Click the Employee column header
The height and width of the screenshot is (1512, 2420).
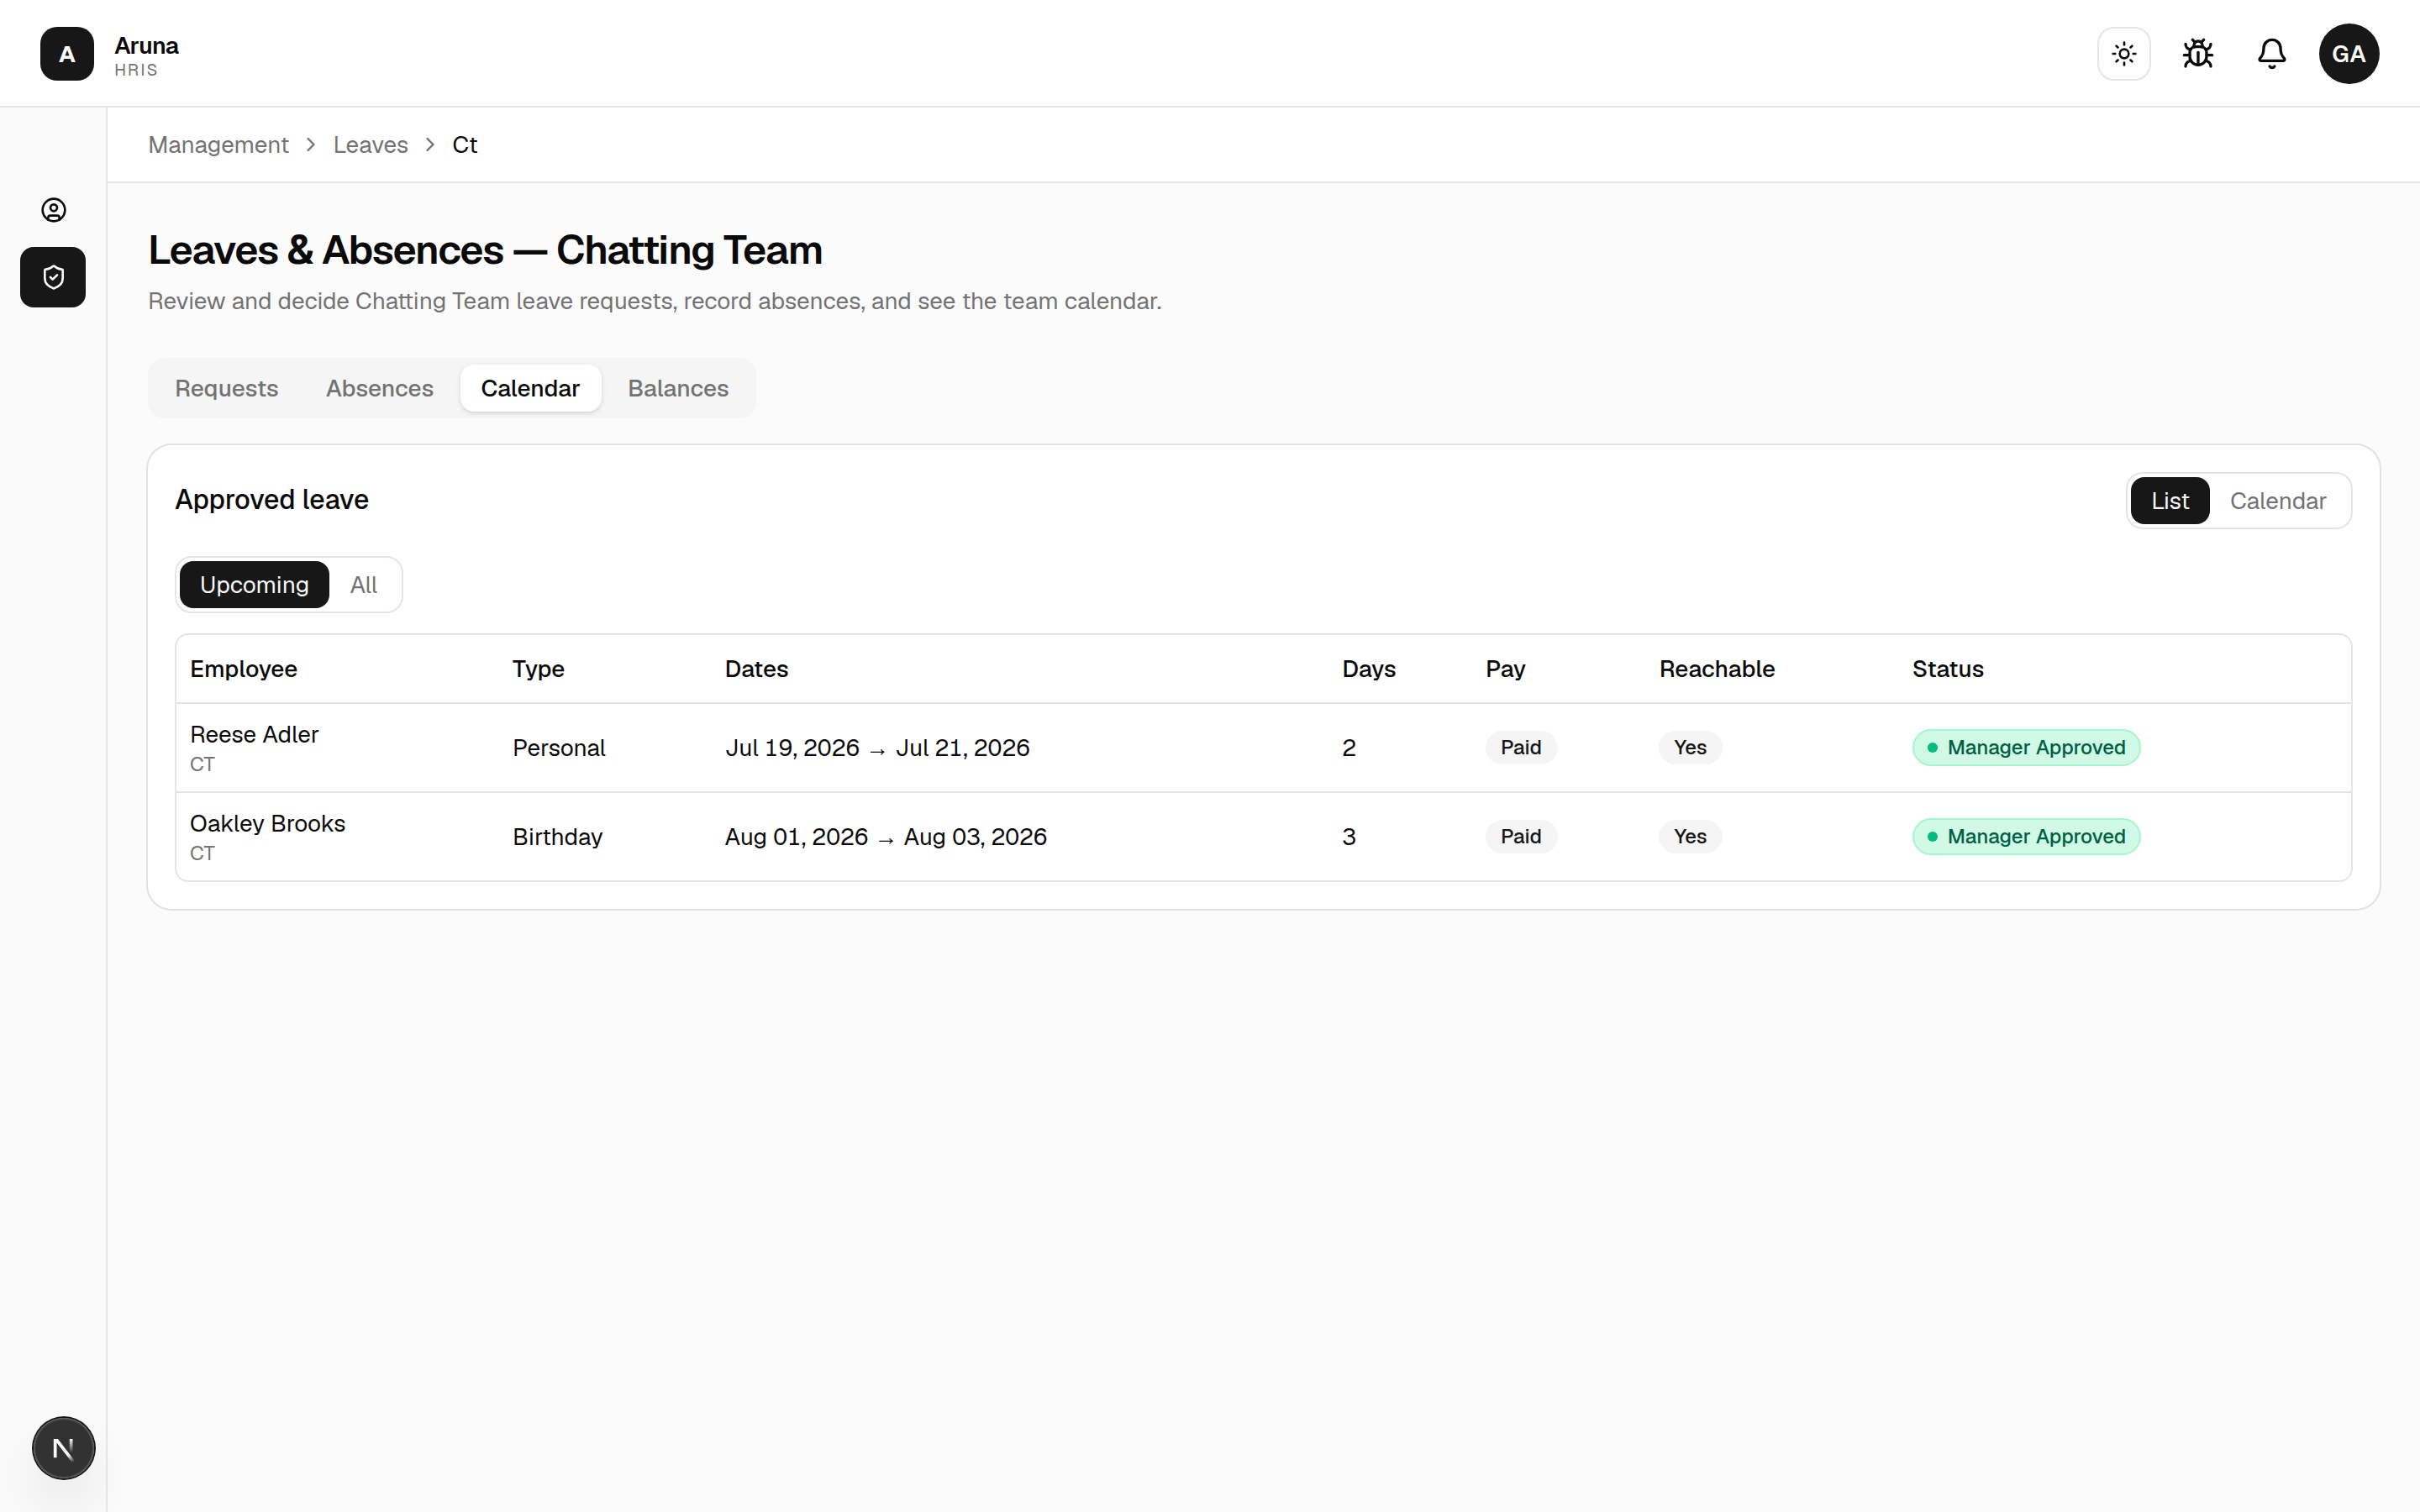click(x=243, y=669)
